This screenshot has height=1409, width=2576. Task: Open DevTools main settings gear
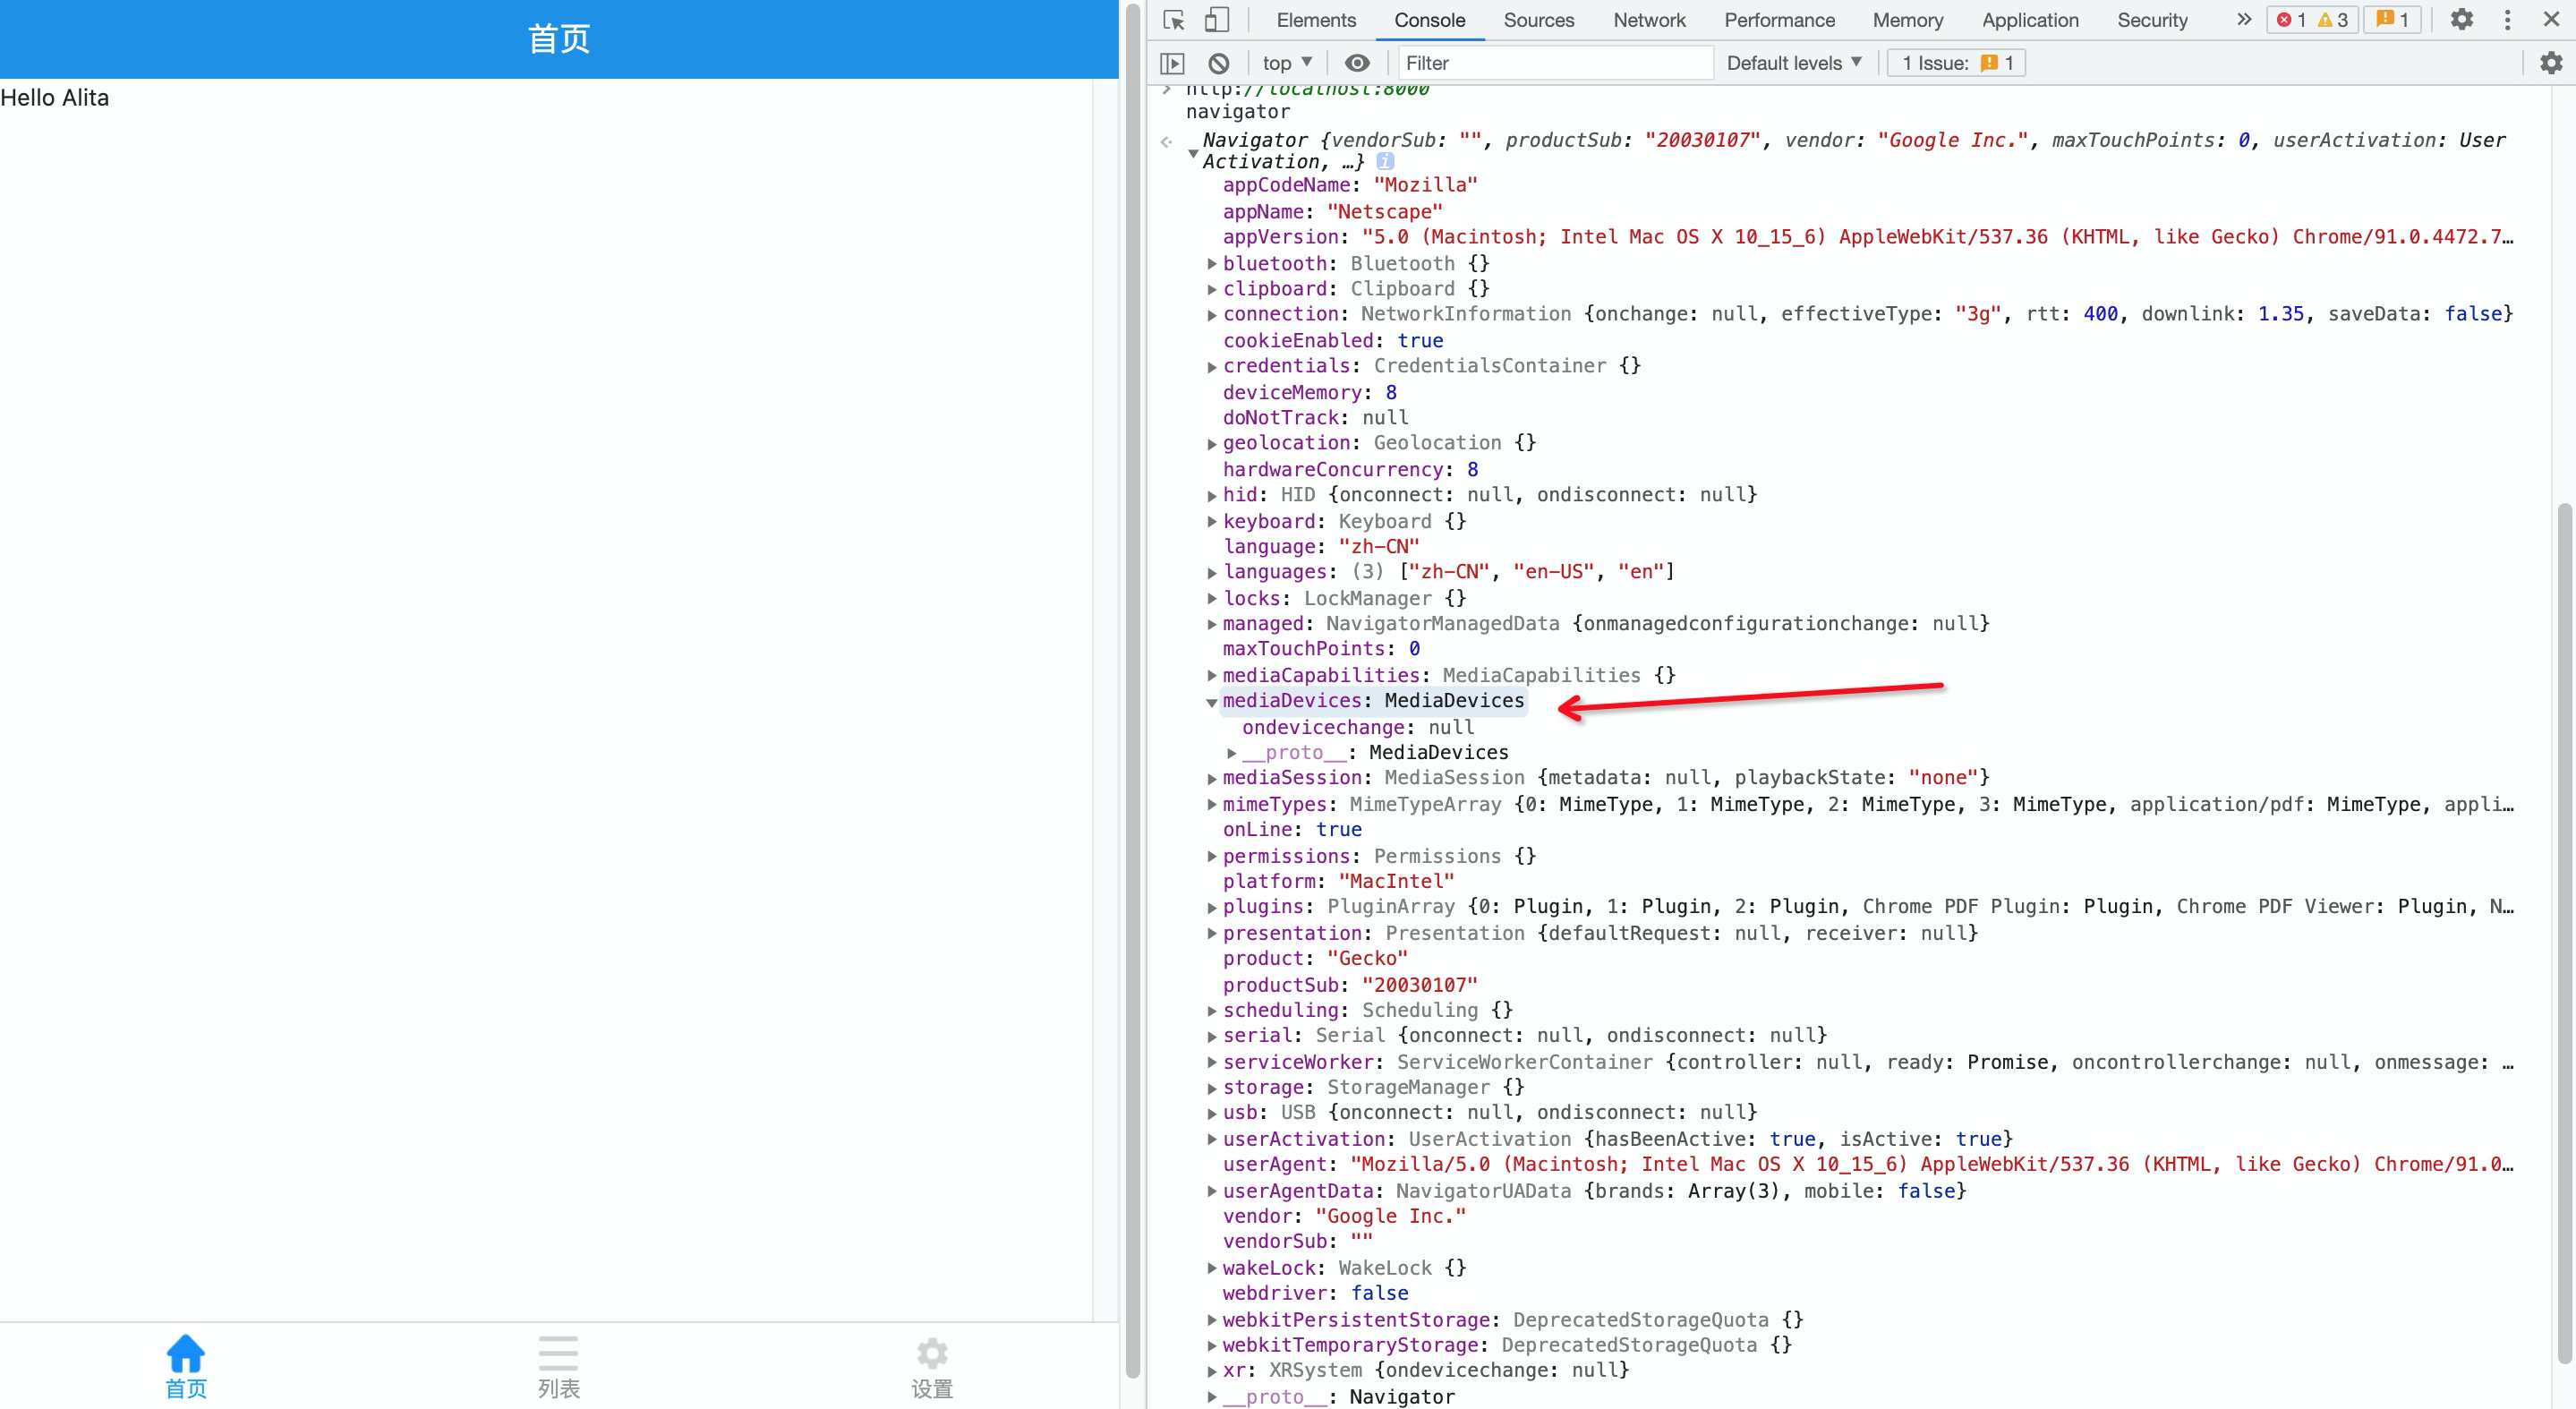pos(2461,20)
